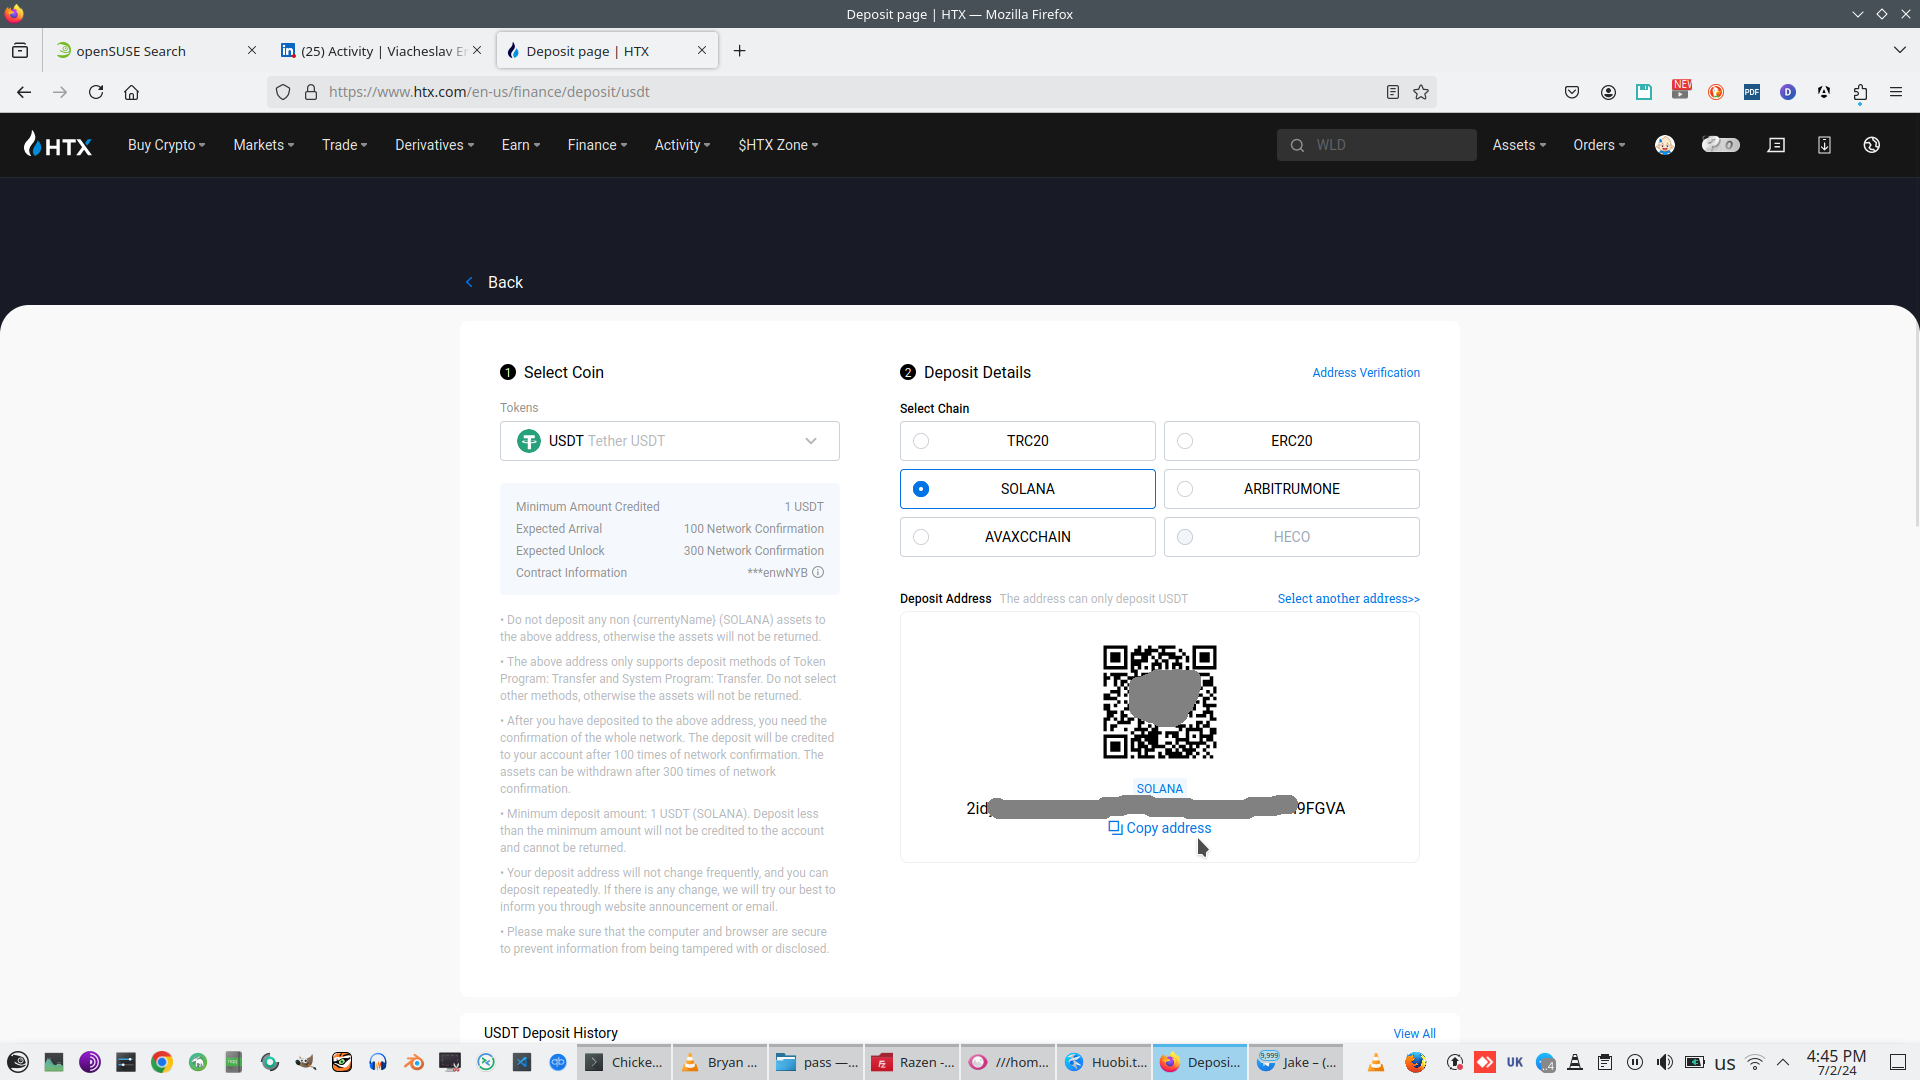Select the TRC20 chain radio button
The height and width of the screenshot is (1080, 1920).
point(921,441)
